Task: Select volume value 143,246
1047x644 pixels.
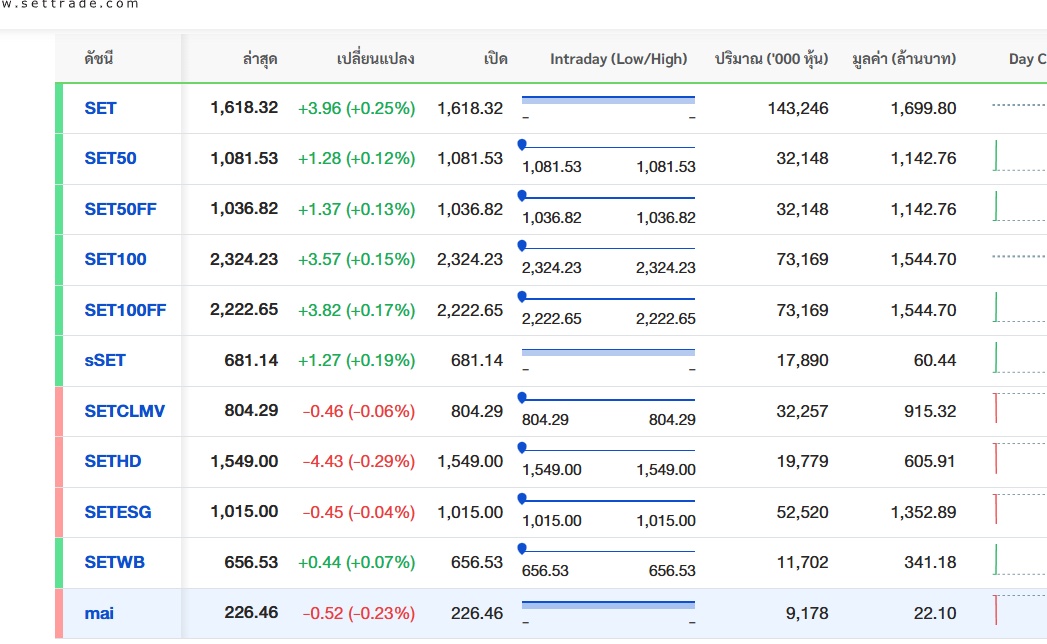Action: tap(798, 108)
